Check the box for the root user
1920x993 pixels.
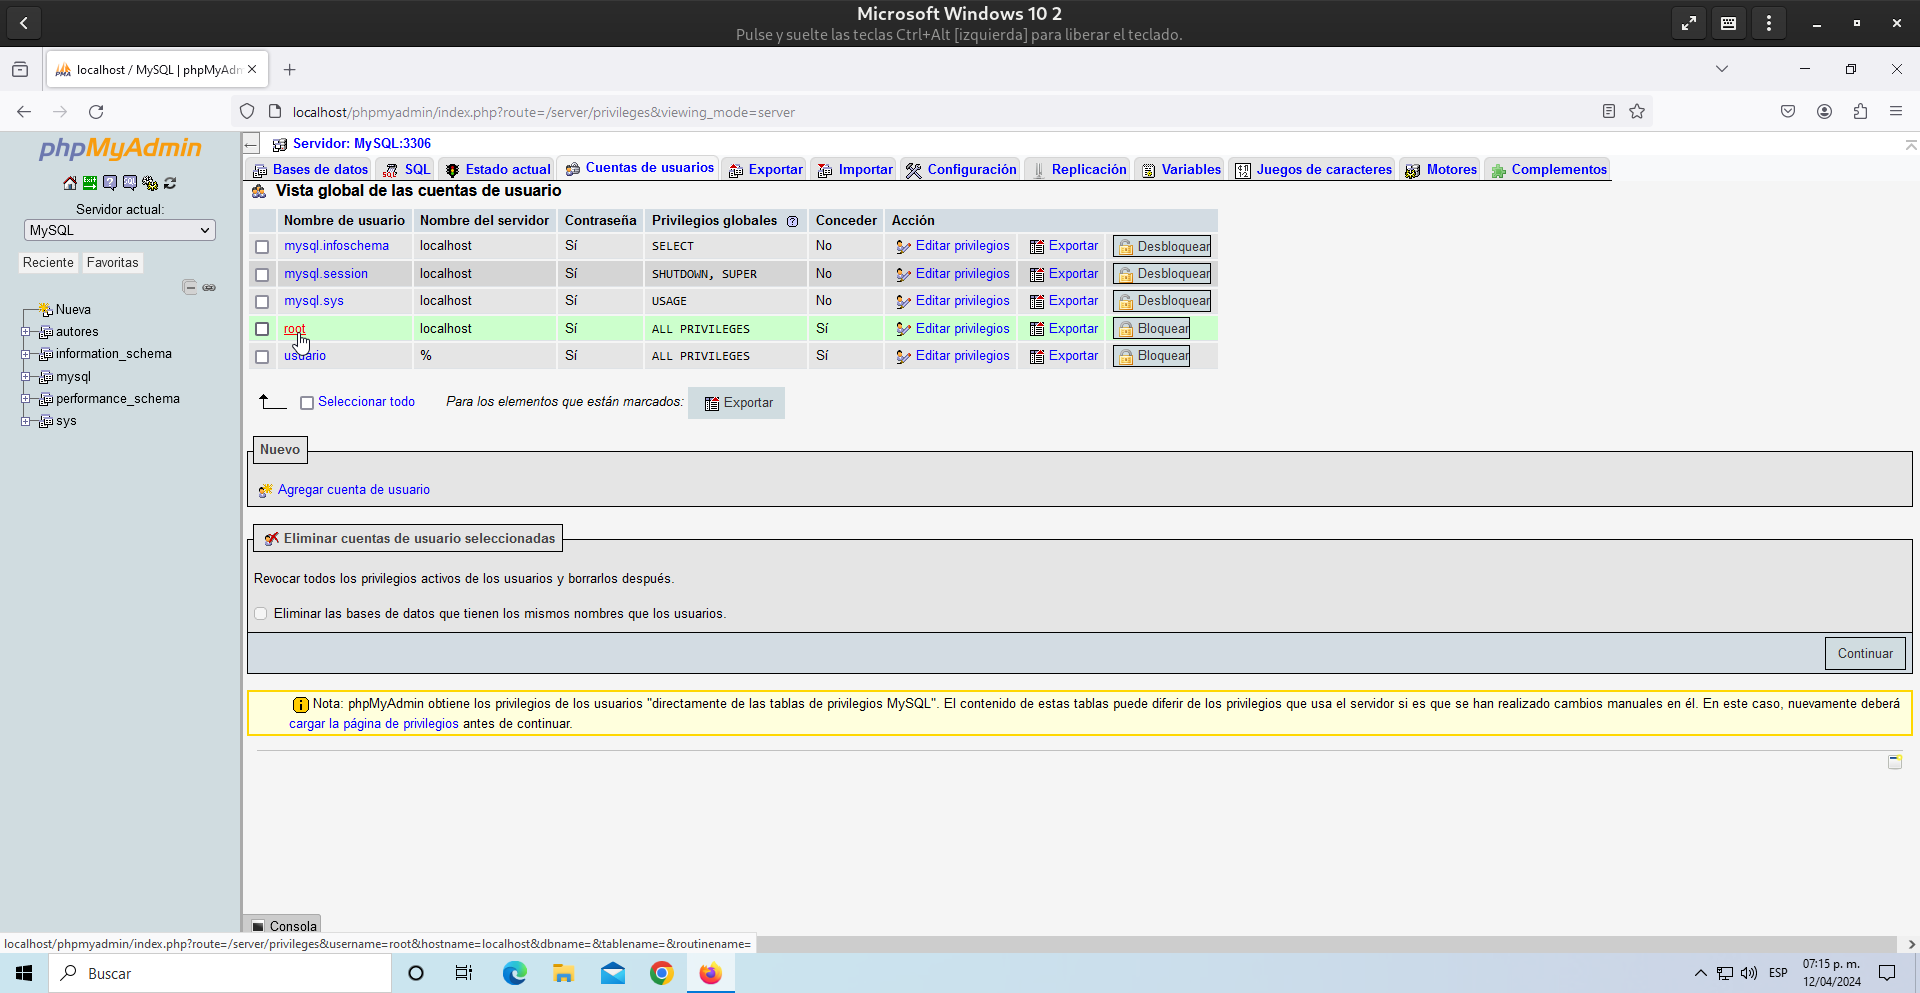(x=262, y=329)
